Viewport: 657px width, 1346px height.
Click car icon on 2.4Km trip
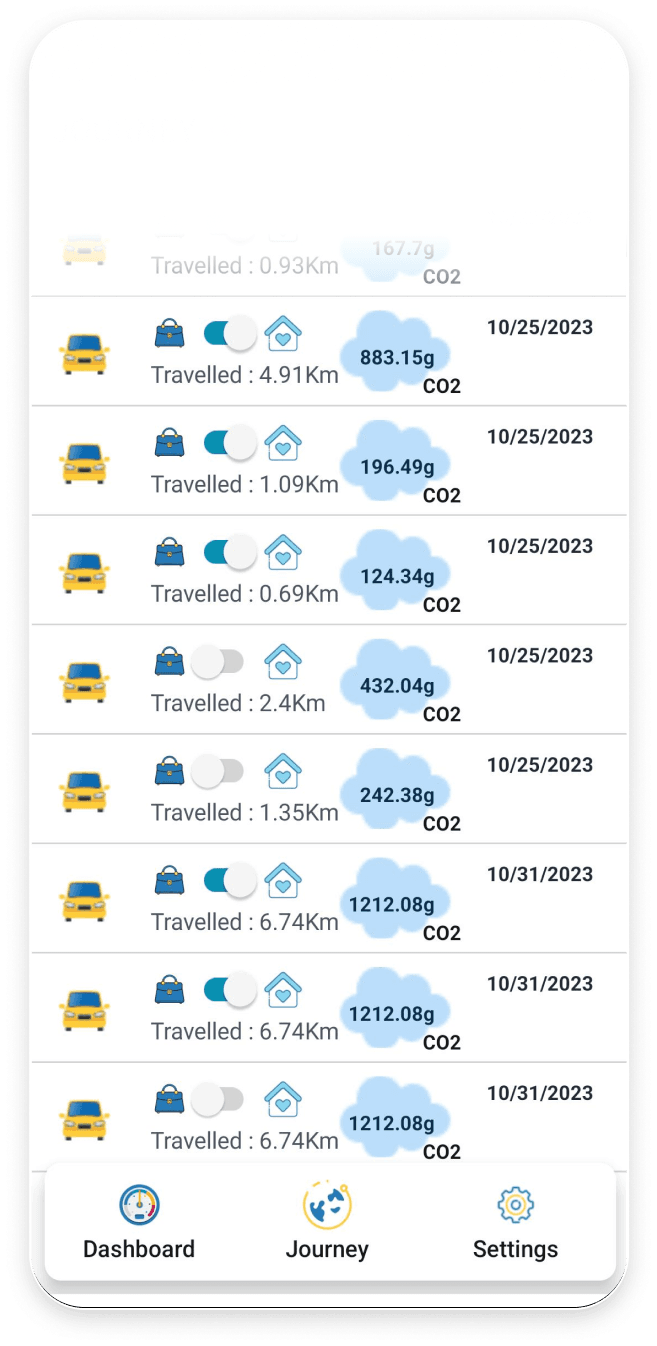(85, 683)
